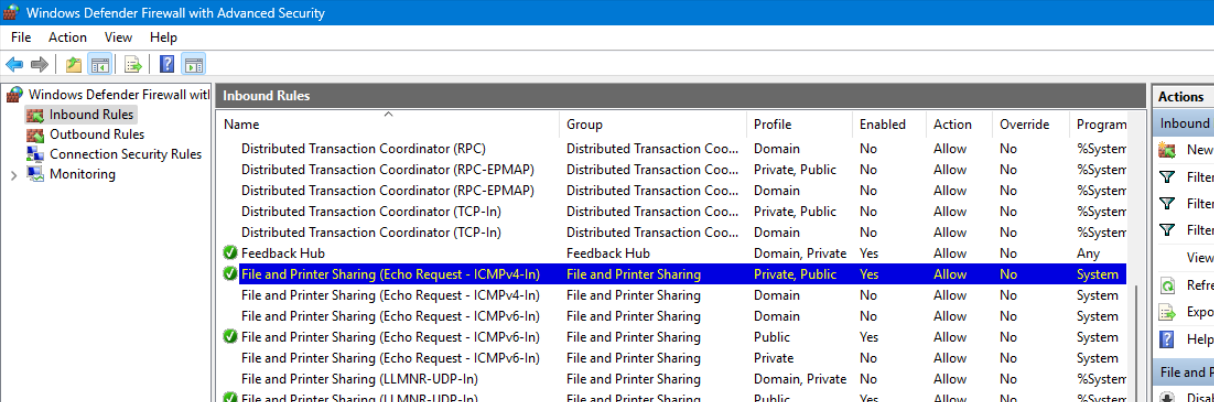Viewport: 1214px width, 402px height.
Task: Sort rules by the Enabled column header
Action: tap(882, 124)
